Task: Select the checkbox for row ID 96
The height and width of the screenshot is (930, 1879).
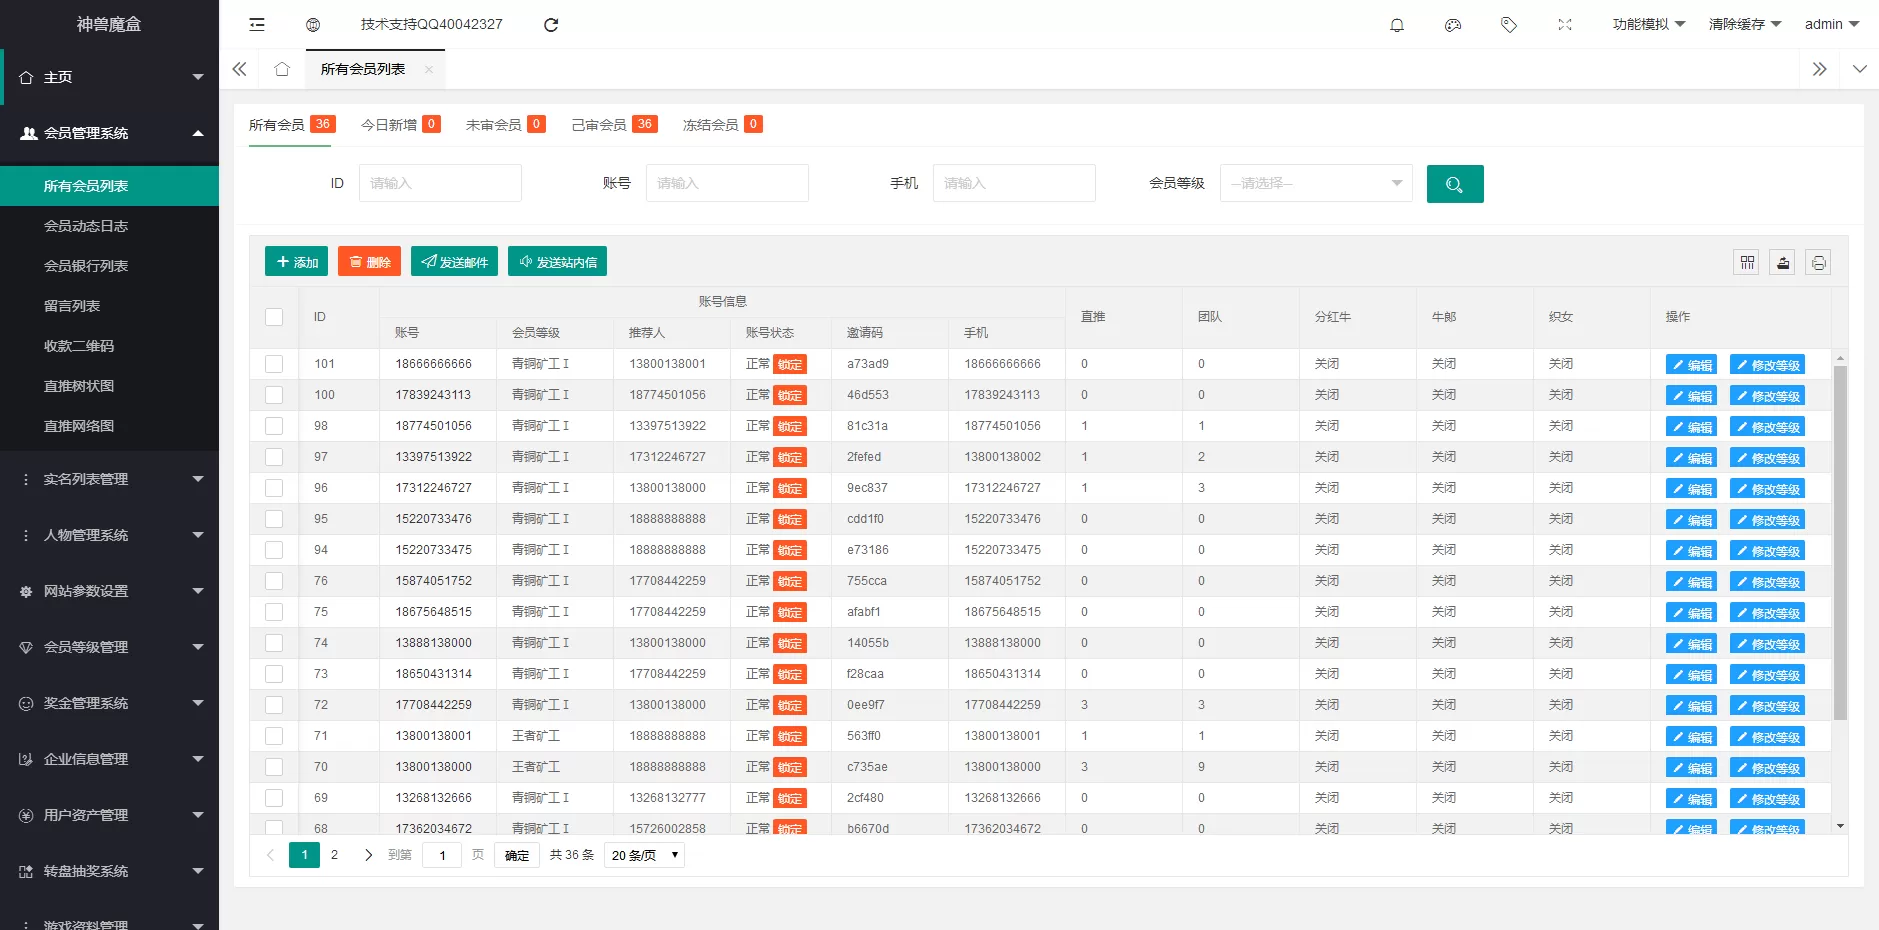Action: [274, 488]
